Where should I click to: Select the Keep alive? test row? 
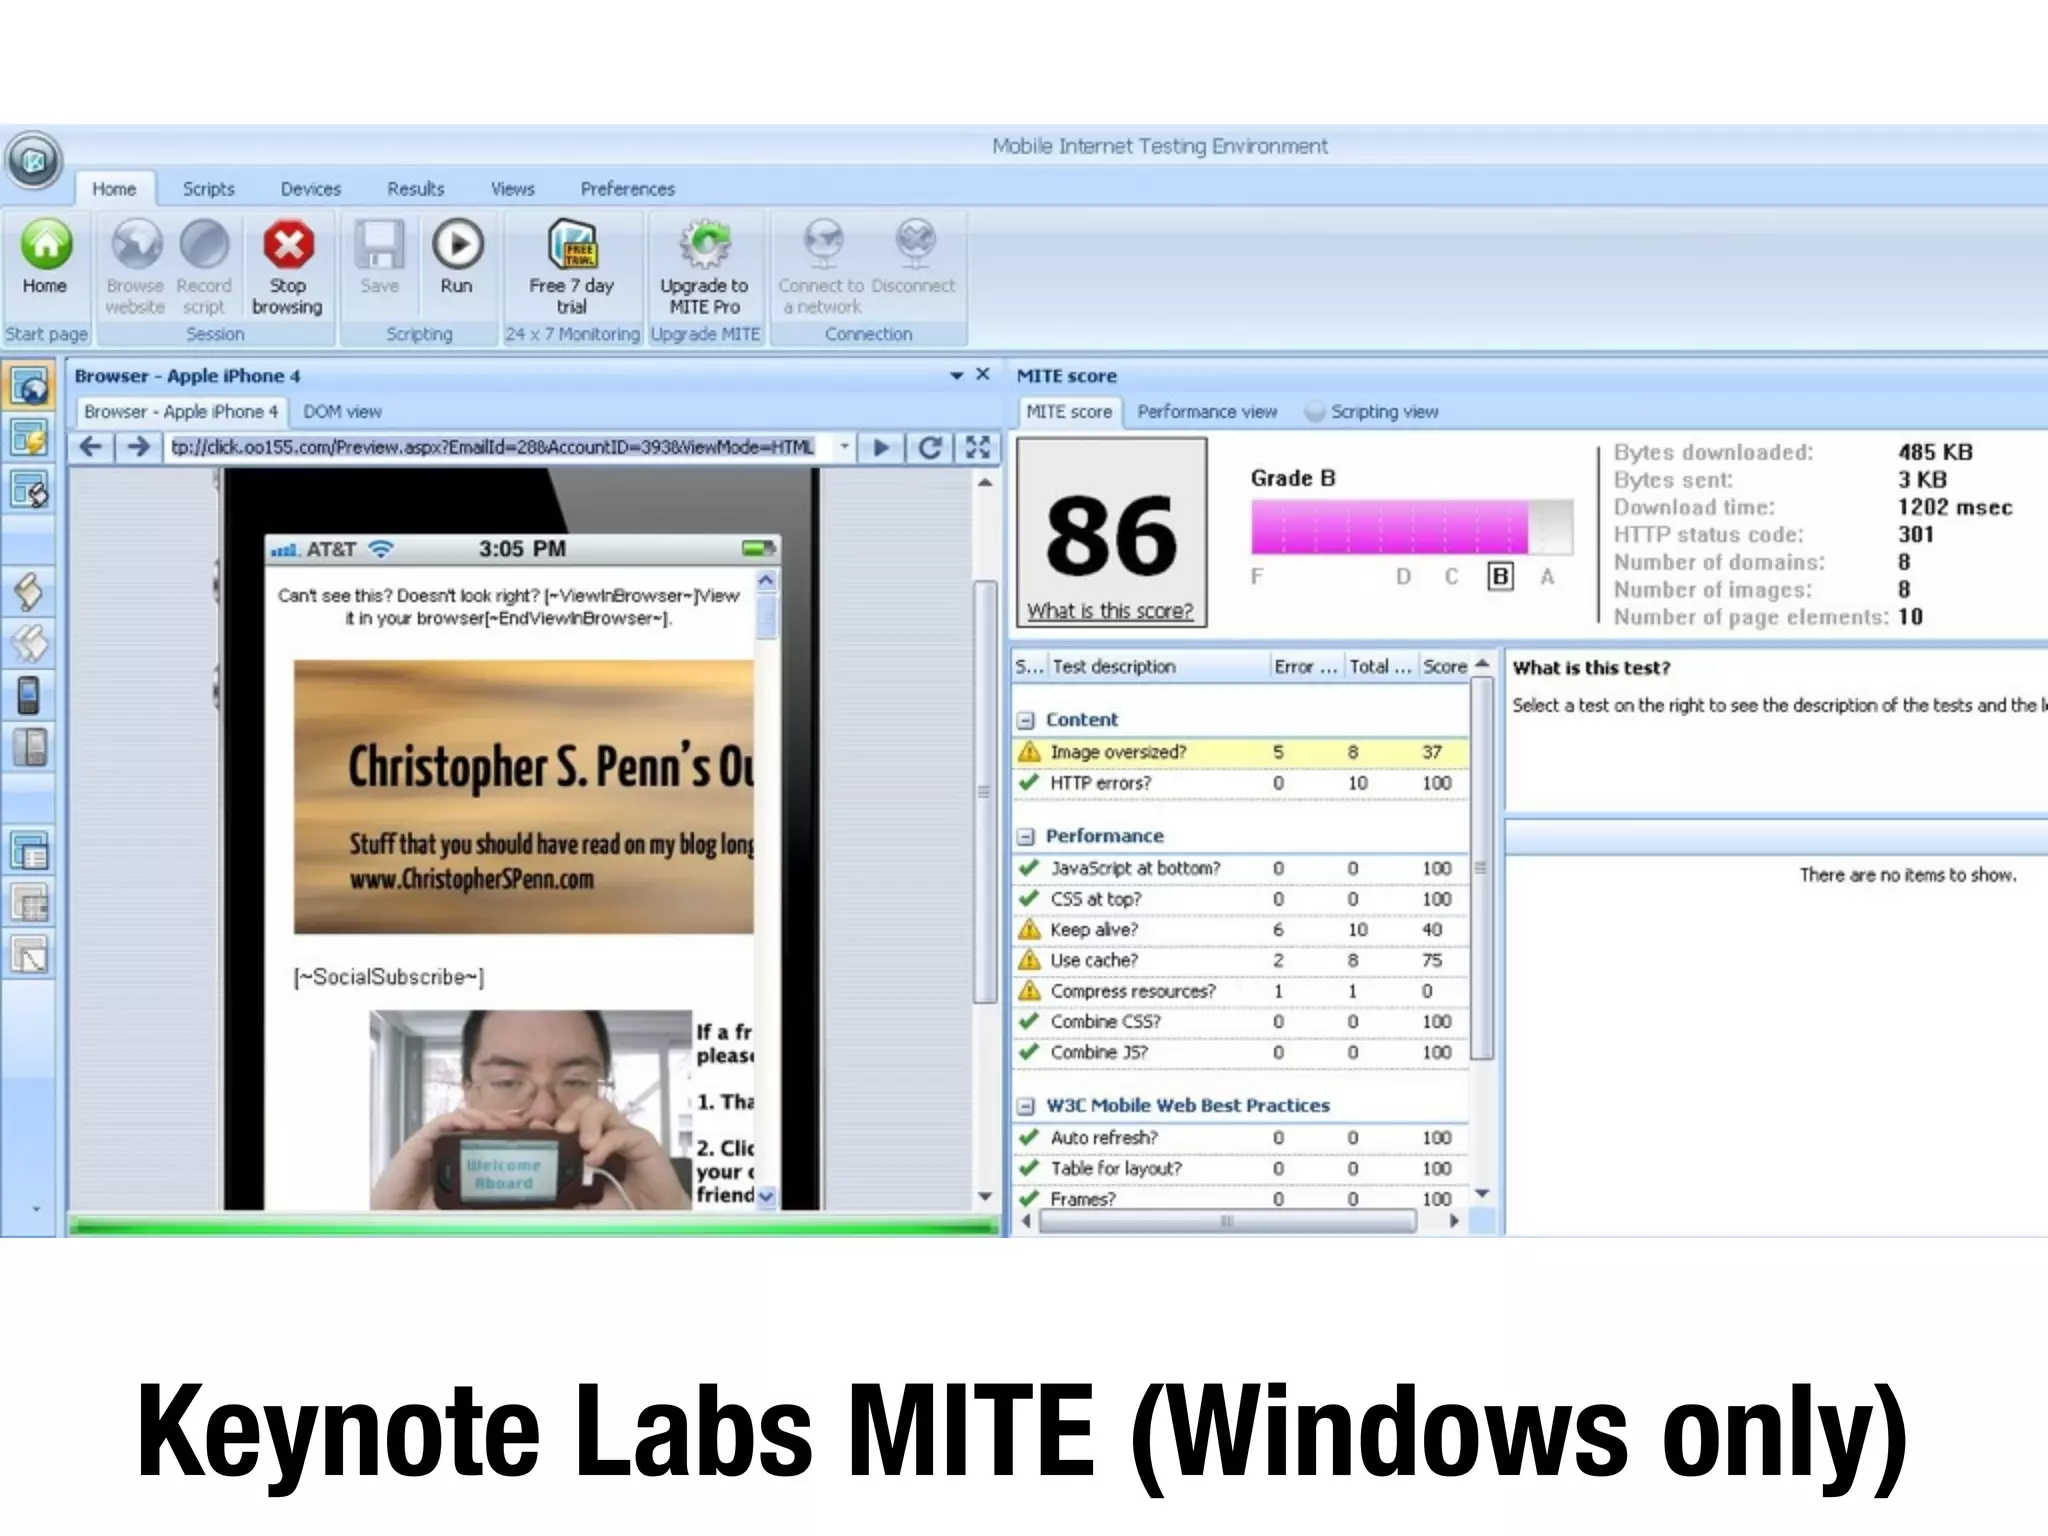click(x=1241, y=930)
